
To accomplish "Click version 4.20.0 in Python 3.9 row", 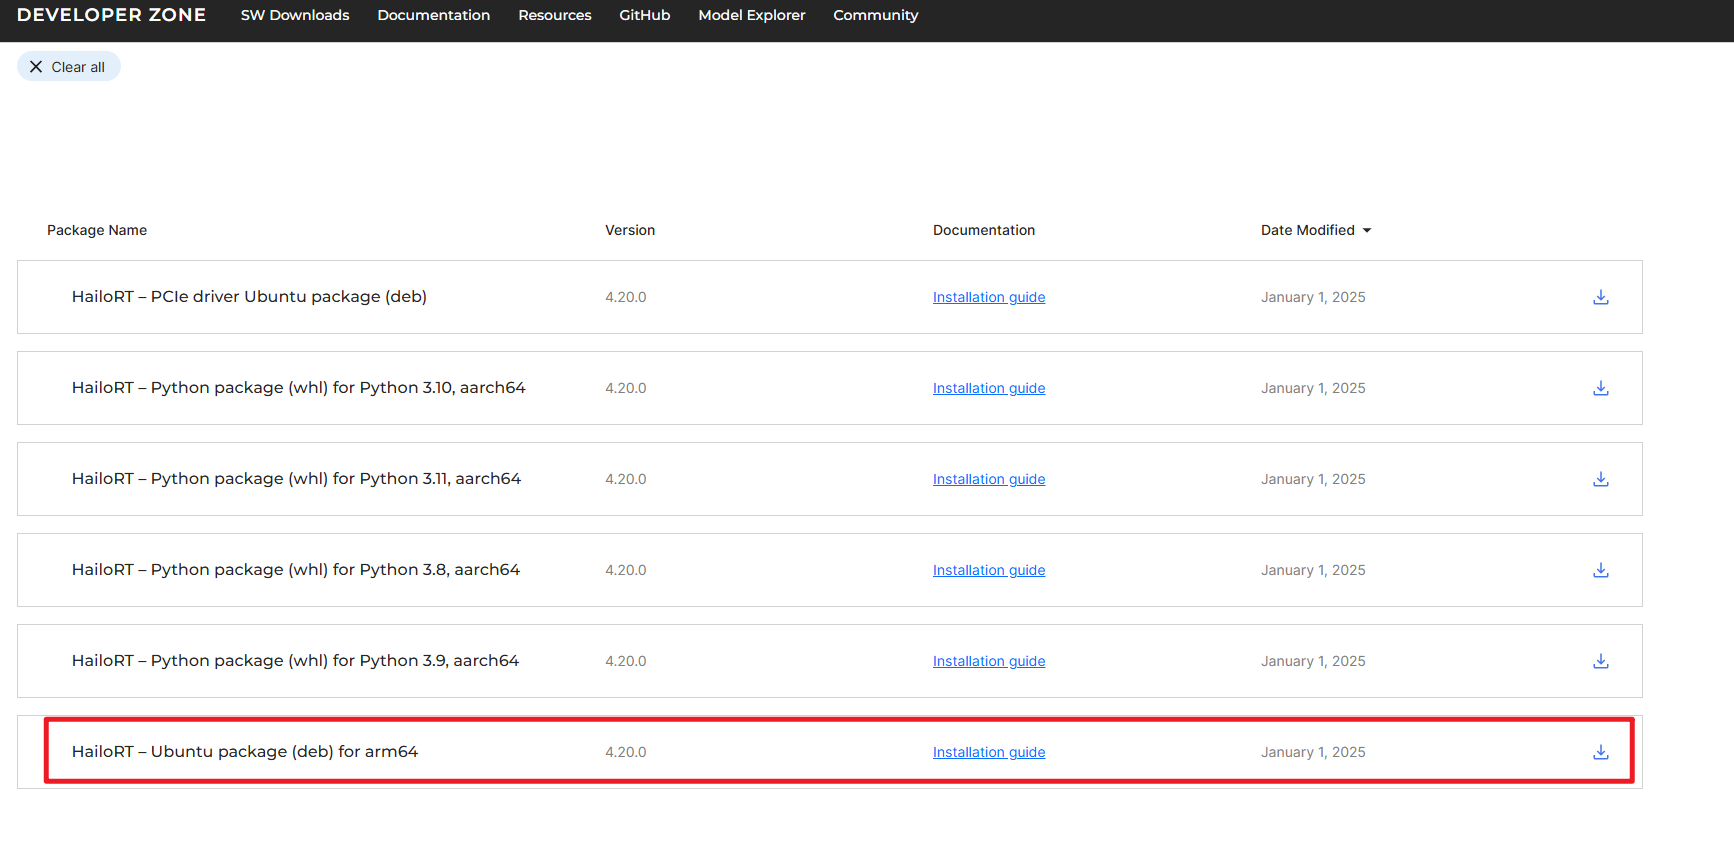I will coord(626,661).
